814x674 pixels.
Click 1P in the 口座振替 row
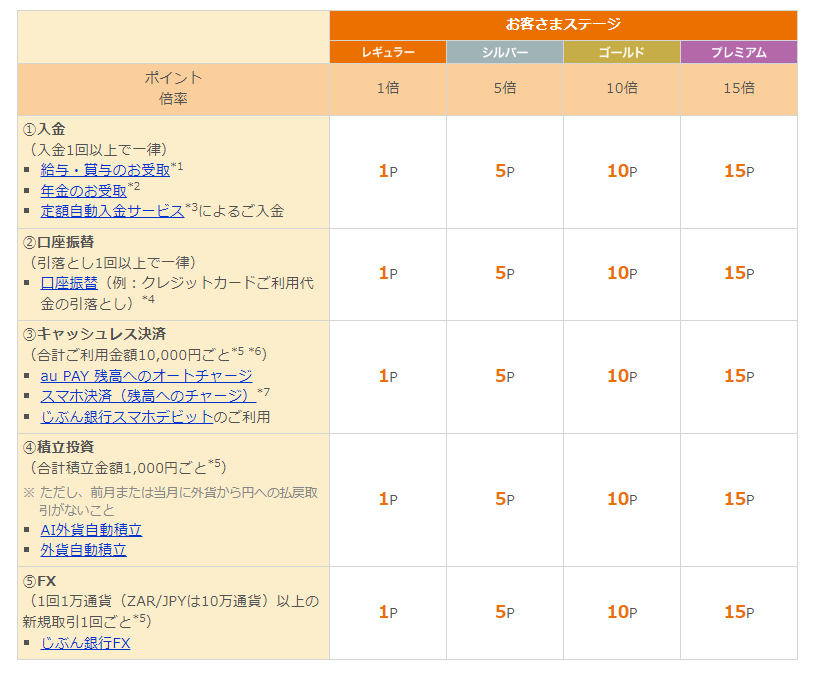pos(388,273)
